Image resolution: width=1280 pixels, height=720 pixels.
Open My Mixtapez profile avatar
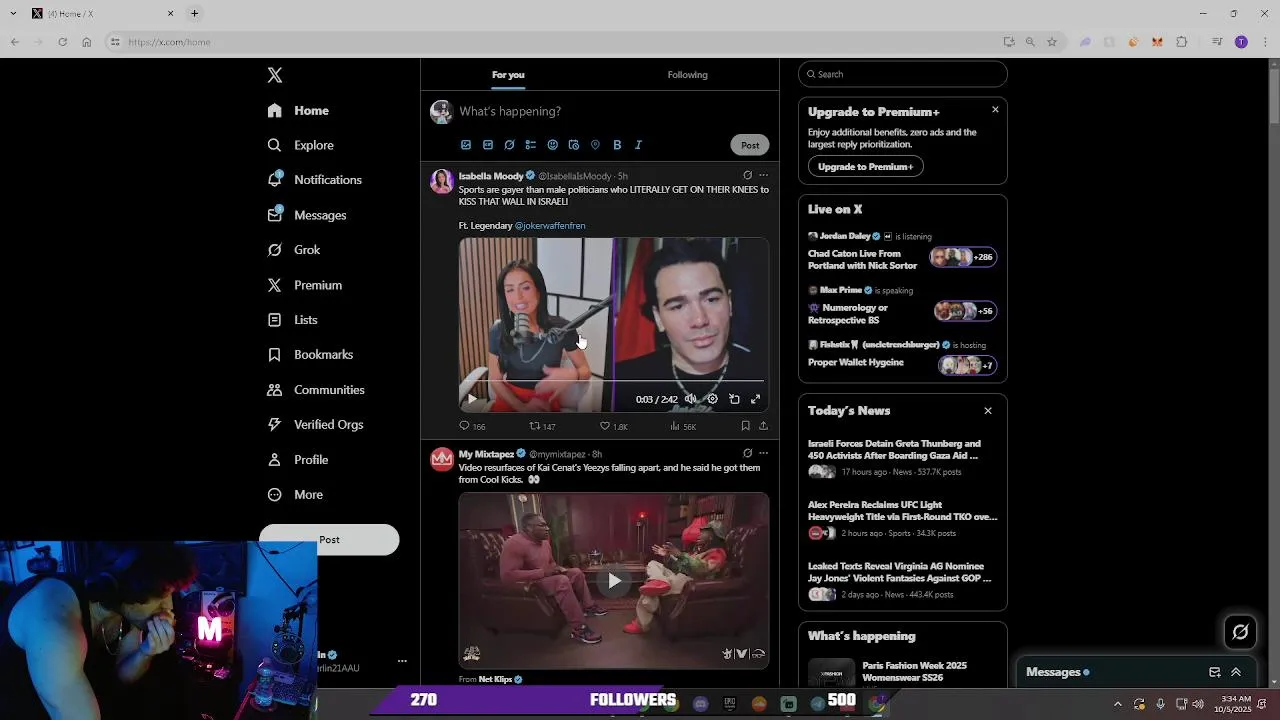441,459
